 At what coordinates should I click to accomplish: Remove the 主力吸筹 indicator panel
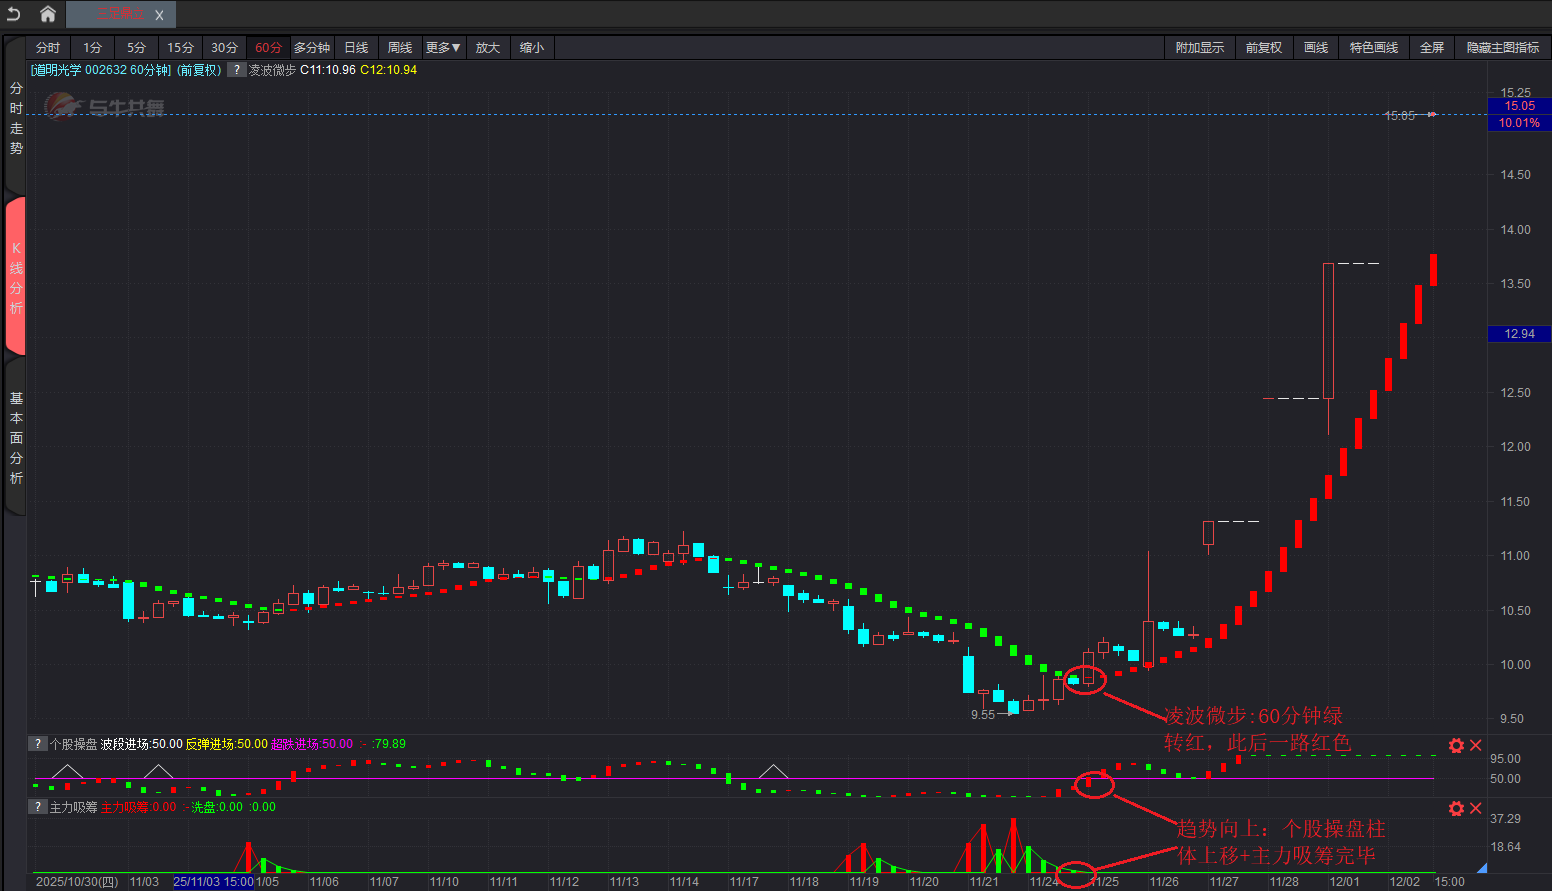coord(1476,808)
